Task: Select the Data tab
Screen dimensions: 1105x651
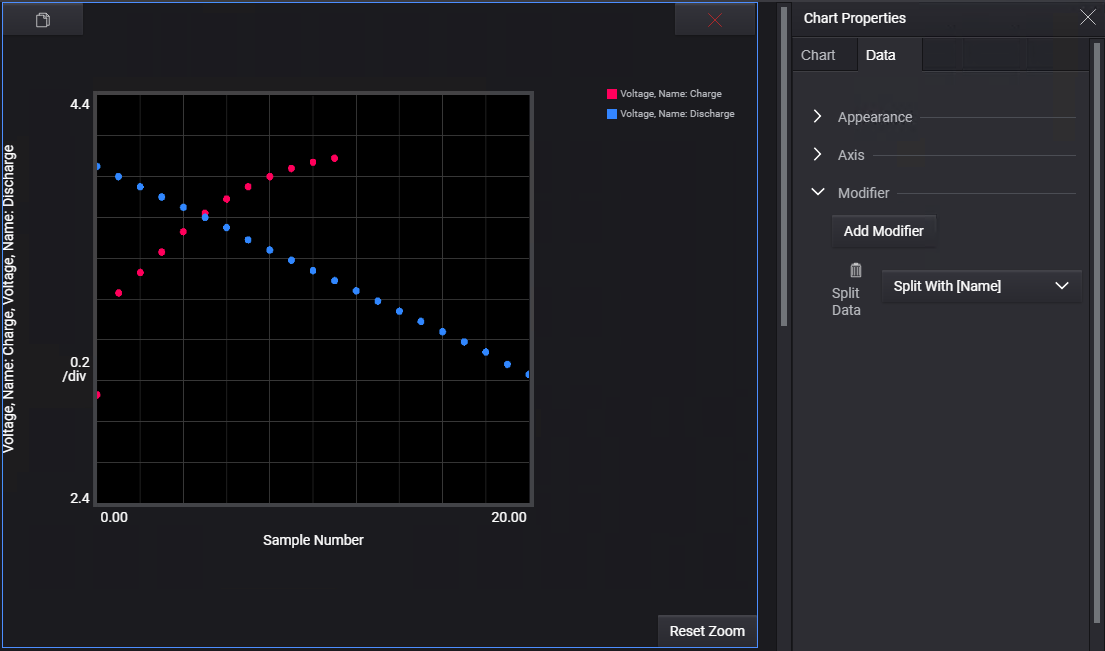Action: (x=880, y=55)
